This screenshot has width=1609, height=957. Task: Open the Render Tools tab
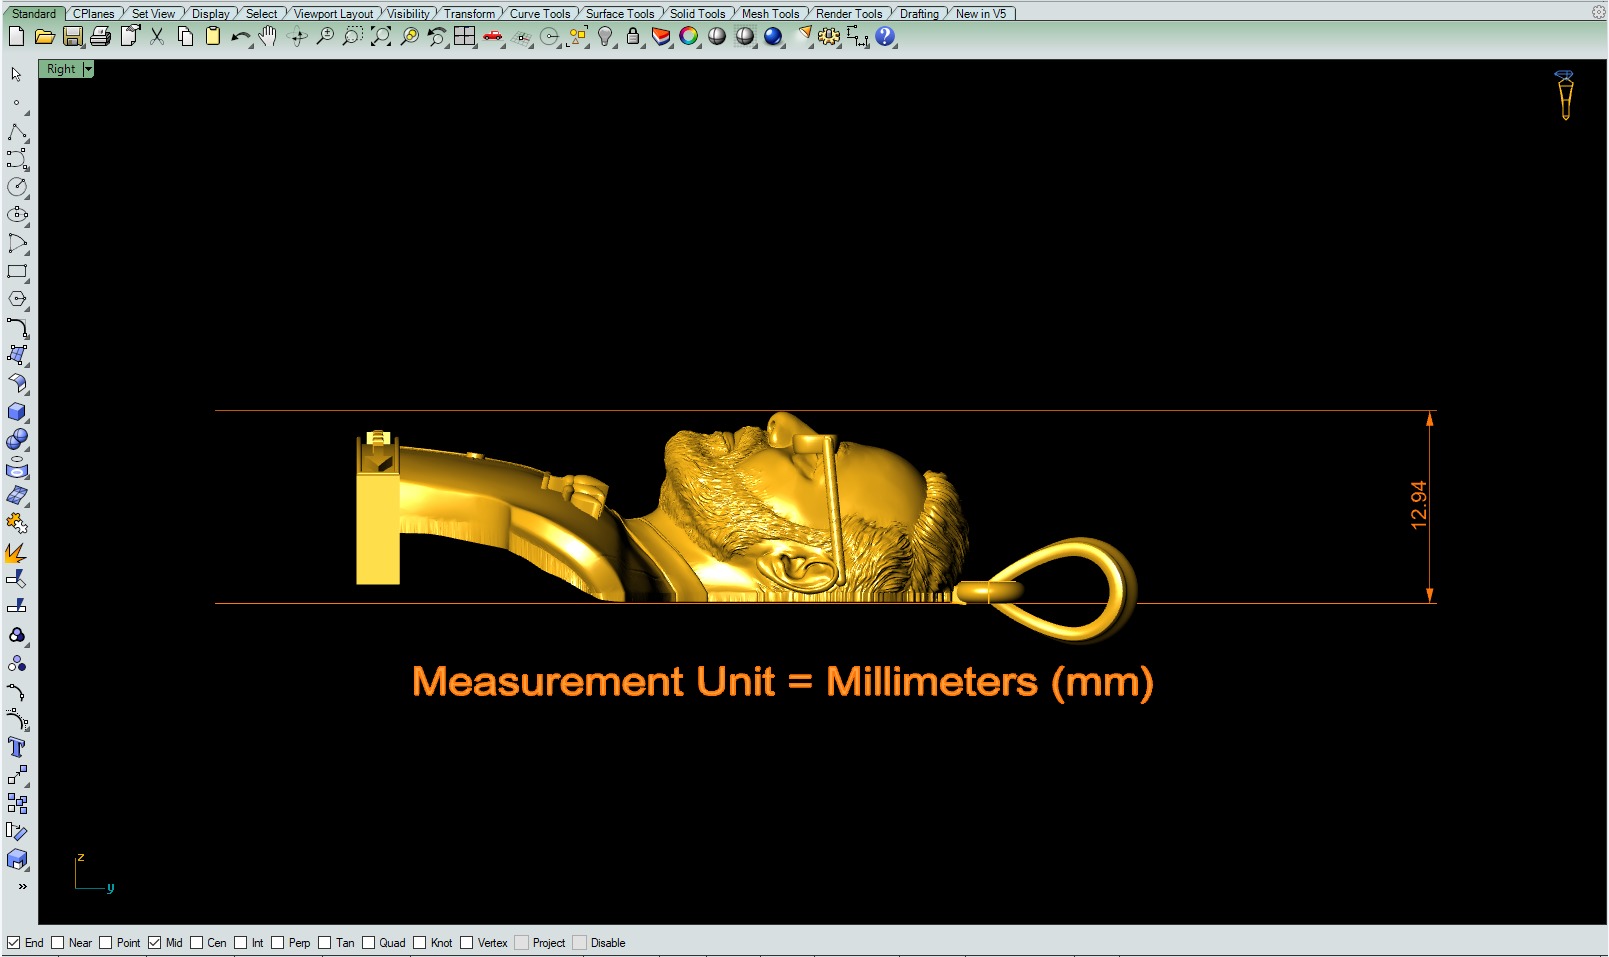(849, 14)
